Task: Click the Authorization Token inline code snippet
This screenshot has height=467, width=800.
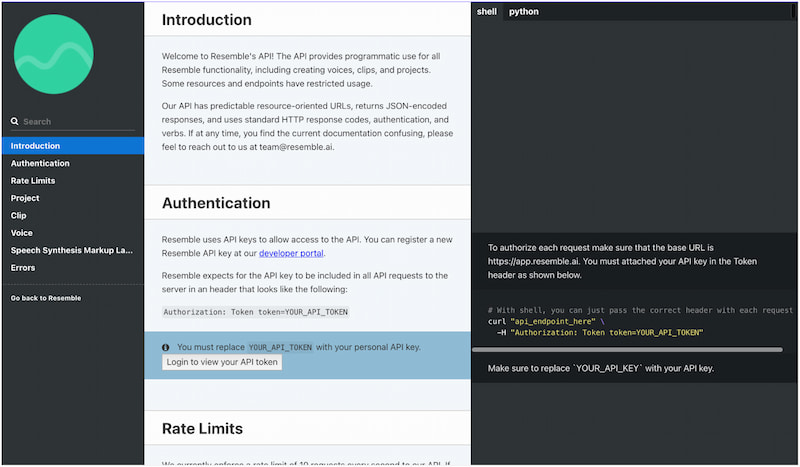Action: (x=255, y=312)
